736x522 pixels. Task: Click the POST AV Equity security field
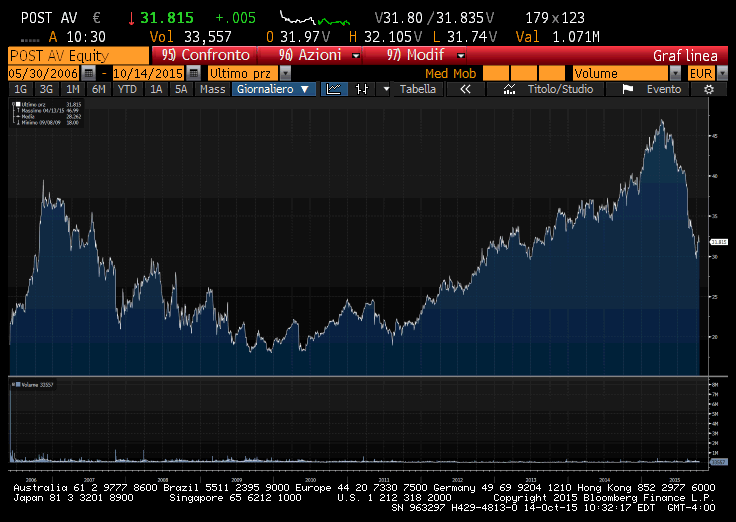78,56
